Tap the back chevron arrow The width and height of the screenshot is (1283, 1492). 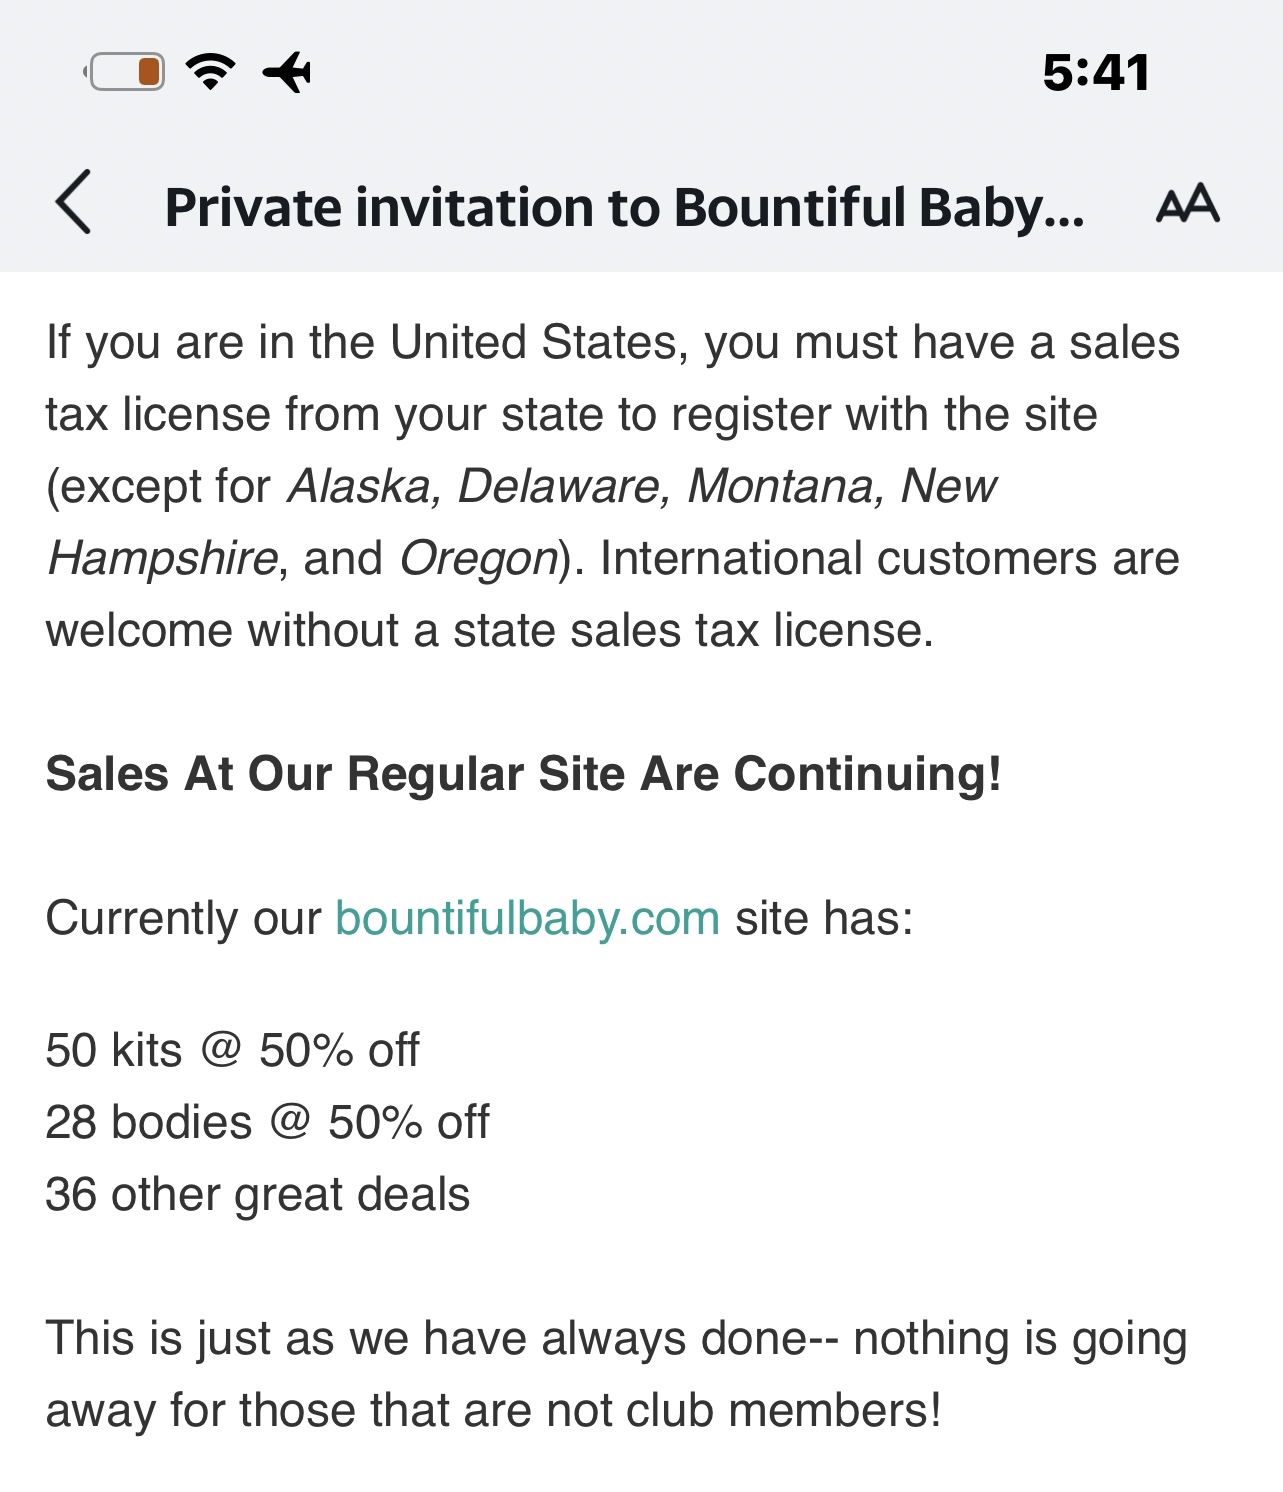click(73, 202)
